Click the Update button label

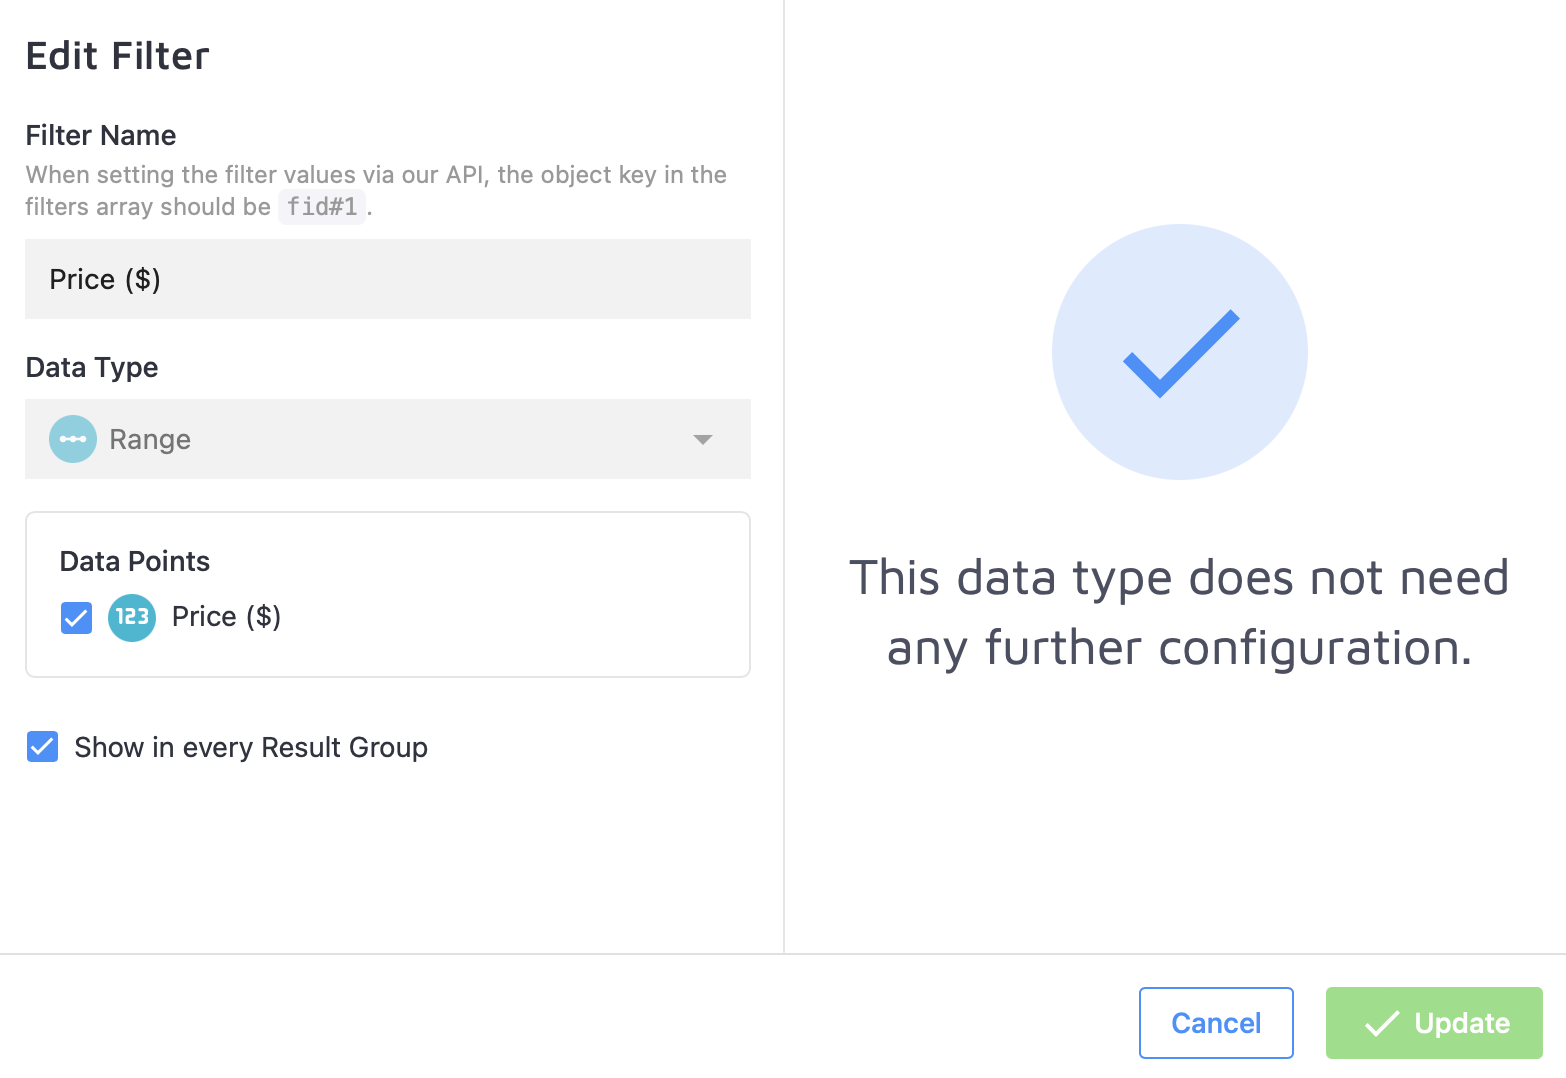1462,1023
